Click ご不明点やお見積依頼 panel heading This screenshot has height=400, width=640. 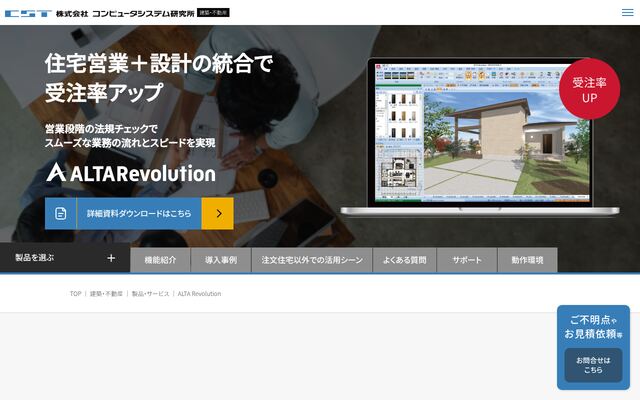(593, 327)
